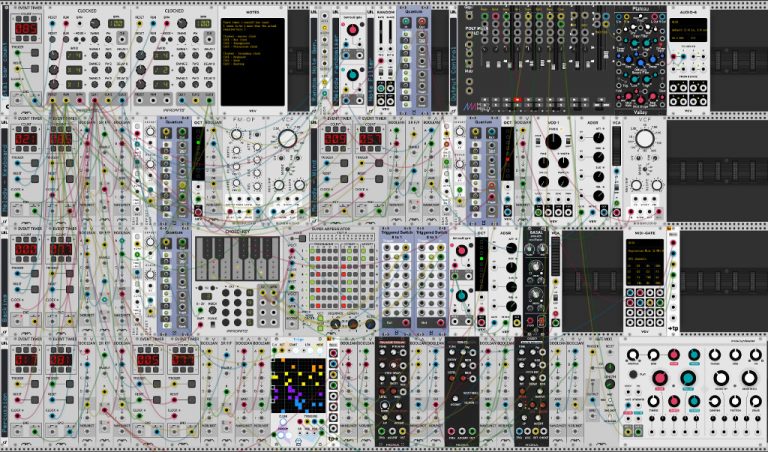Click Trigger button on top-row Event Timer
The image size is (768, 452).
click(x=35, y=52)
